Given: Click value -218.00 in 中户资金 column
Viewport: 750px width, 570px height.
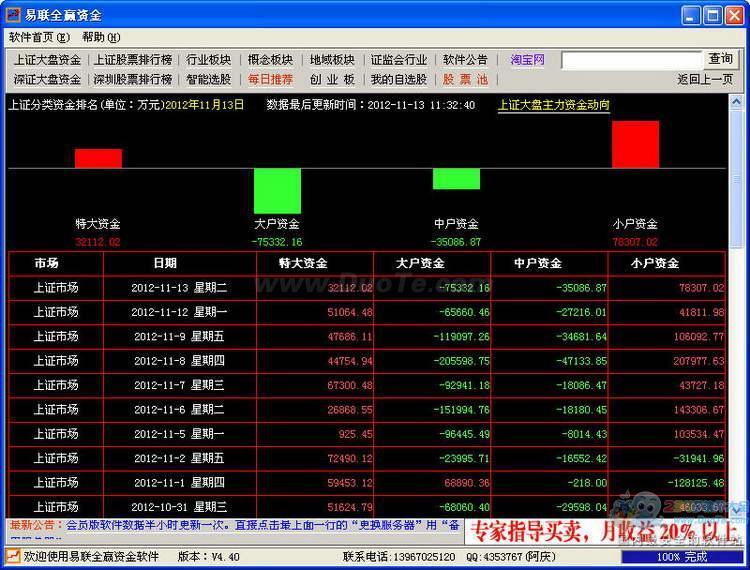Looking at the screenshot, I should (587, 483).
